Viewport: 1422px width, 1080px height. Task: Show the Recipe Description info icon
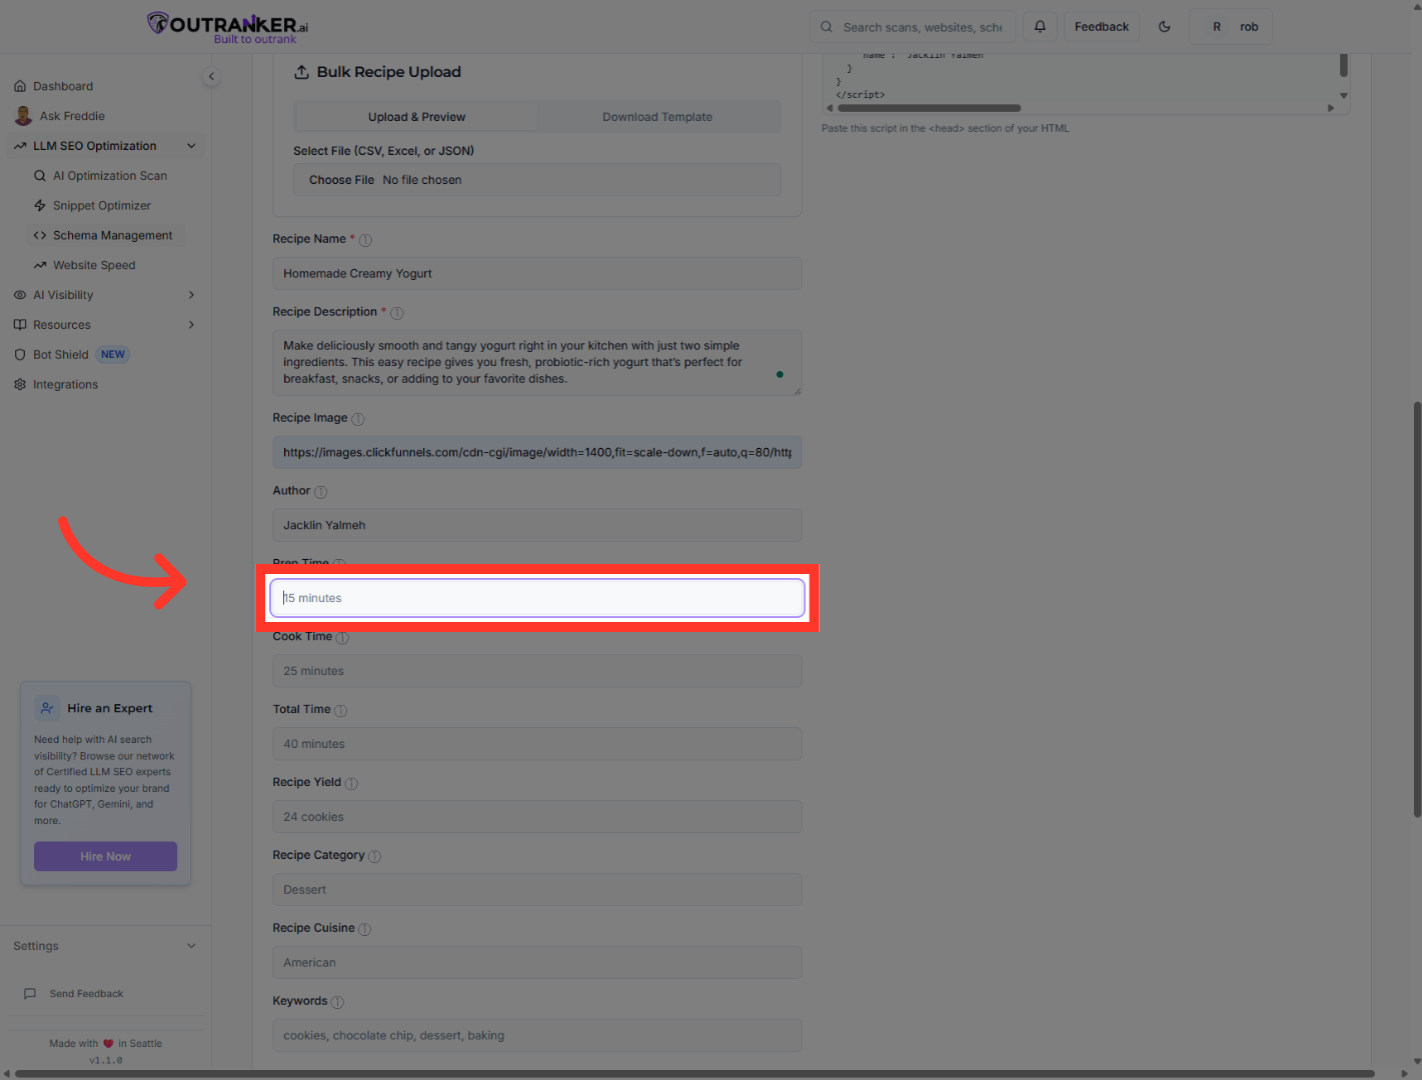click(x=397, y=313)
